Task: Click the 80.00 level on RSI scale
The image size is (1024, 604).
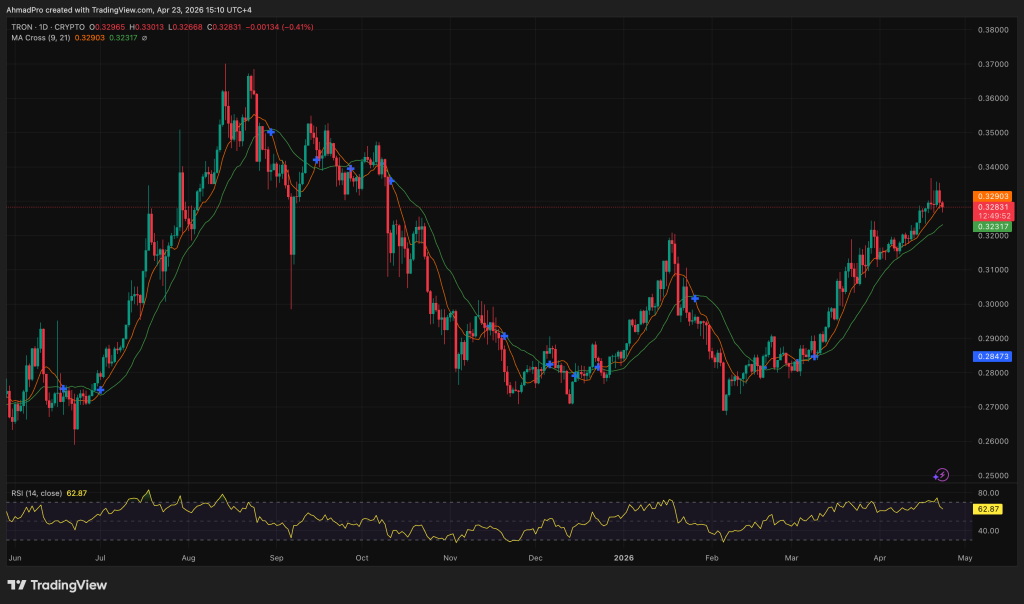Action: tap(989, 493)
